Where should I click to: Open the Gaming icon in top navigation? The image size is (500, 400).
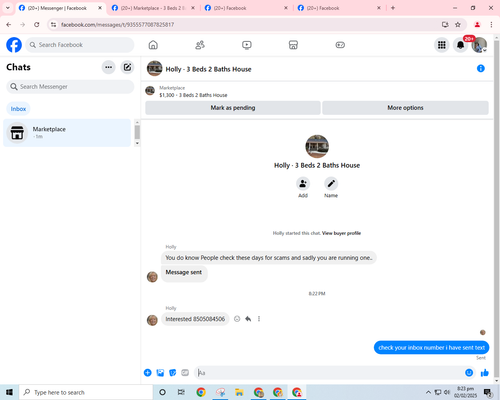[x=340, y=45]
